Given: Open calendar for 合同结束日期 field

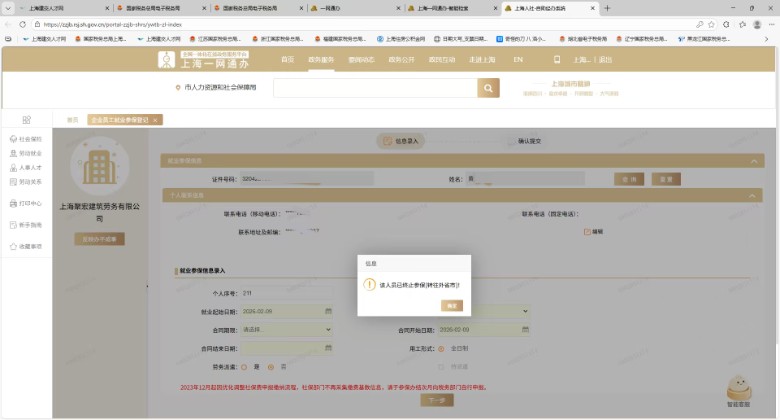Looking at the screenshot, I should [329, 348].
